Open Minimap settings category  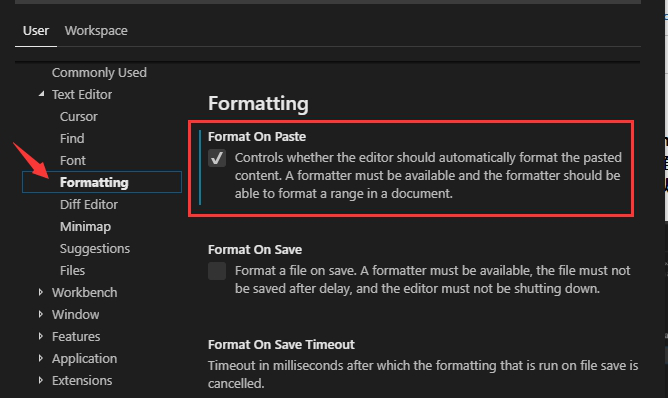(85, 227)
